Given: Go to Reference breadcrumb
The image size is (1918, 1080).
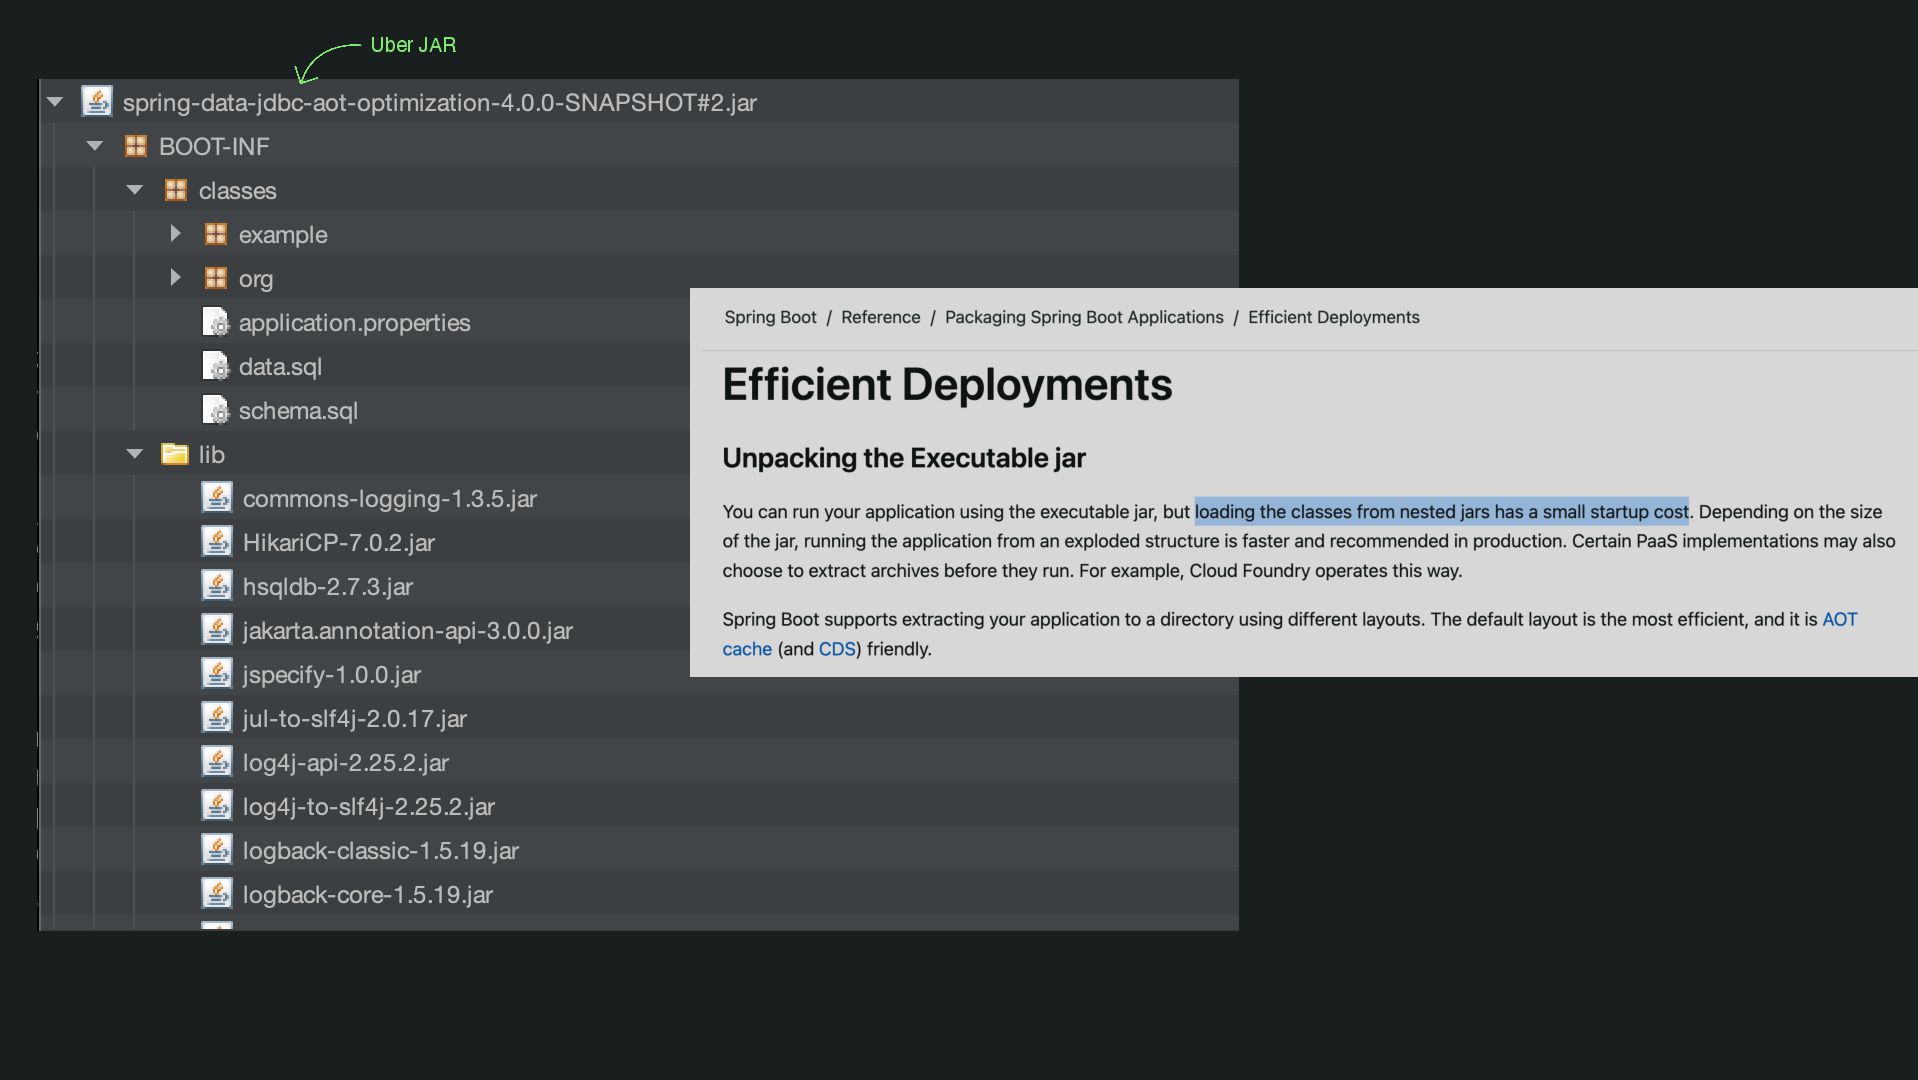Looking at the screenshot, I should click(880, 317).
